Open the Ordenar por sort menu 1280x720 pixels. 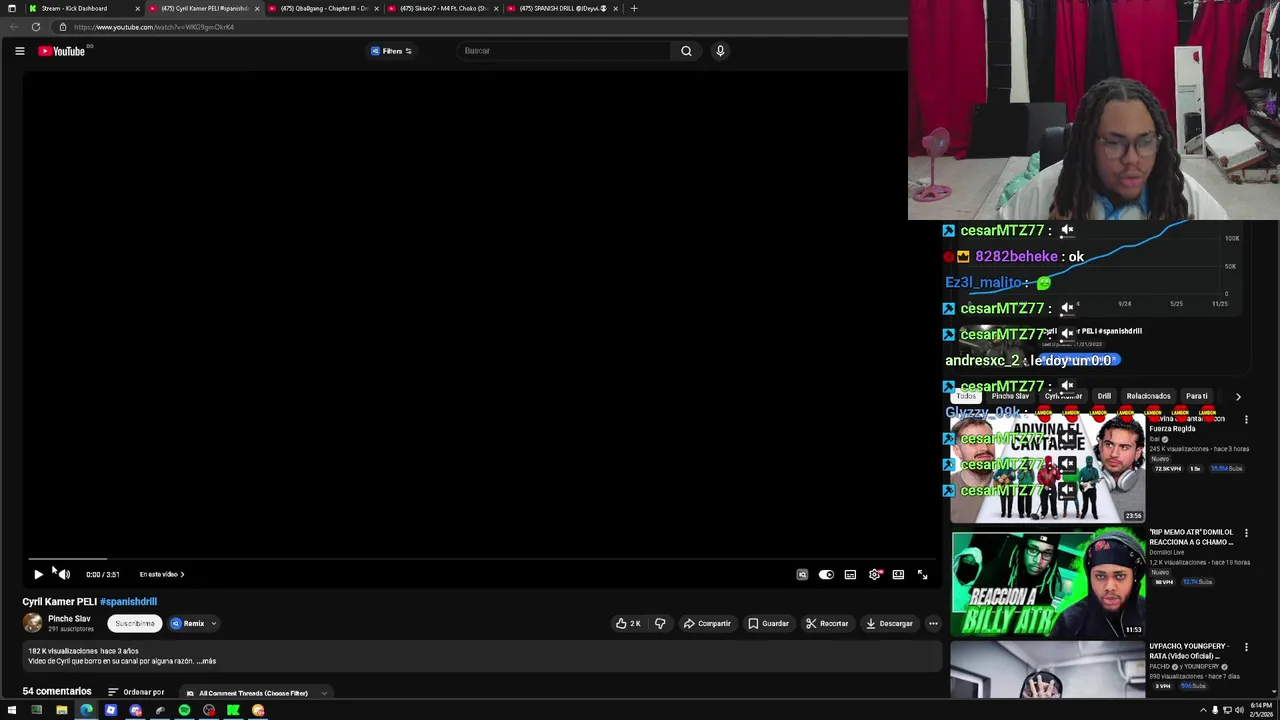click(x=136, y=692)
